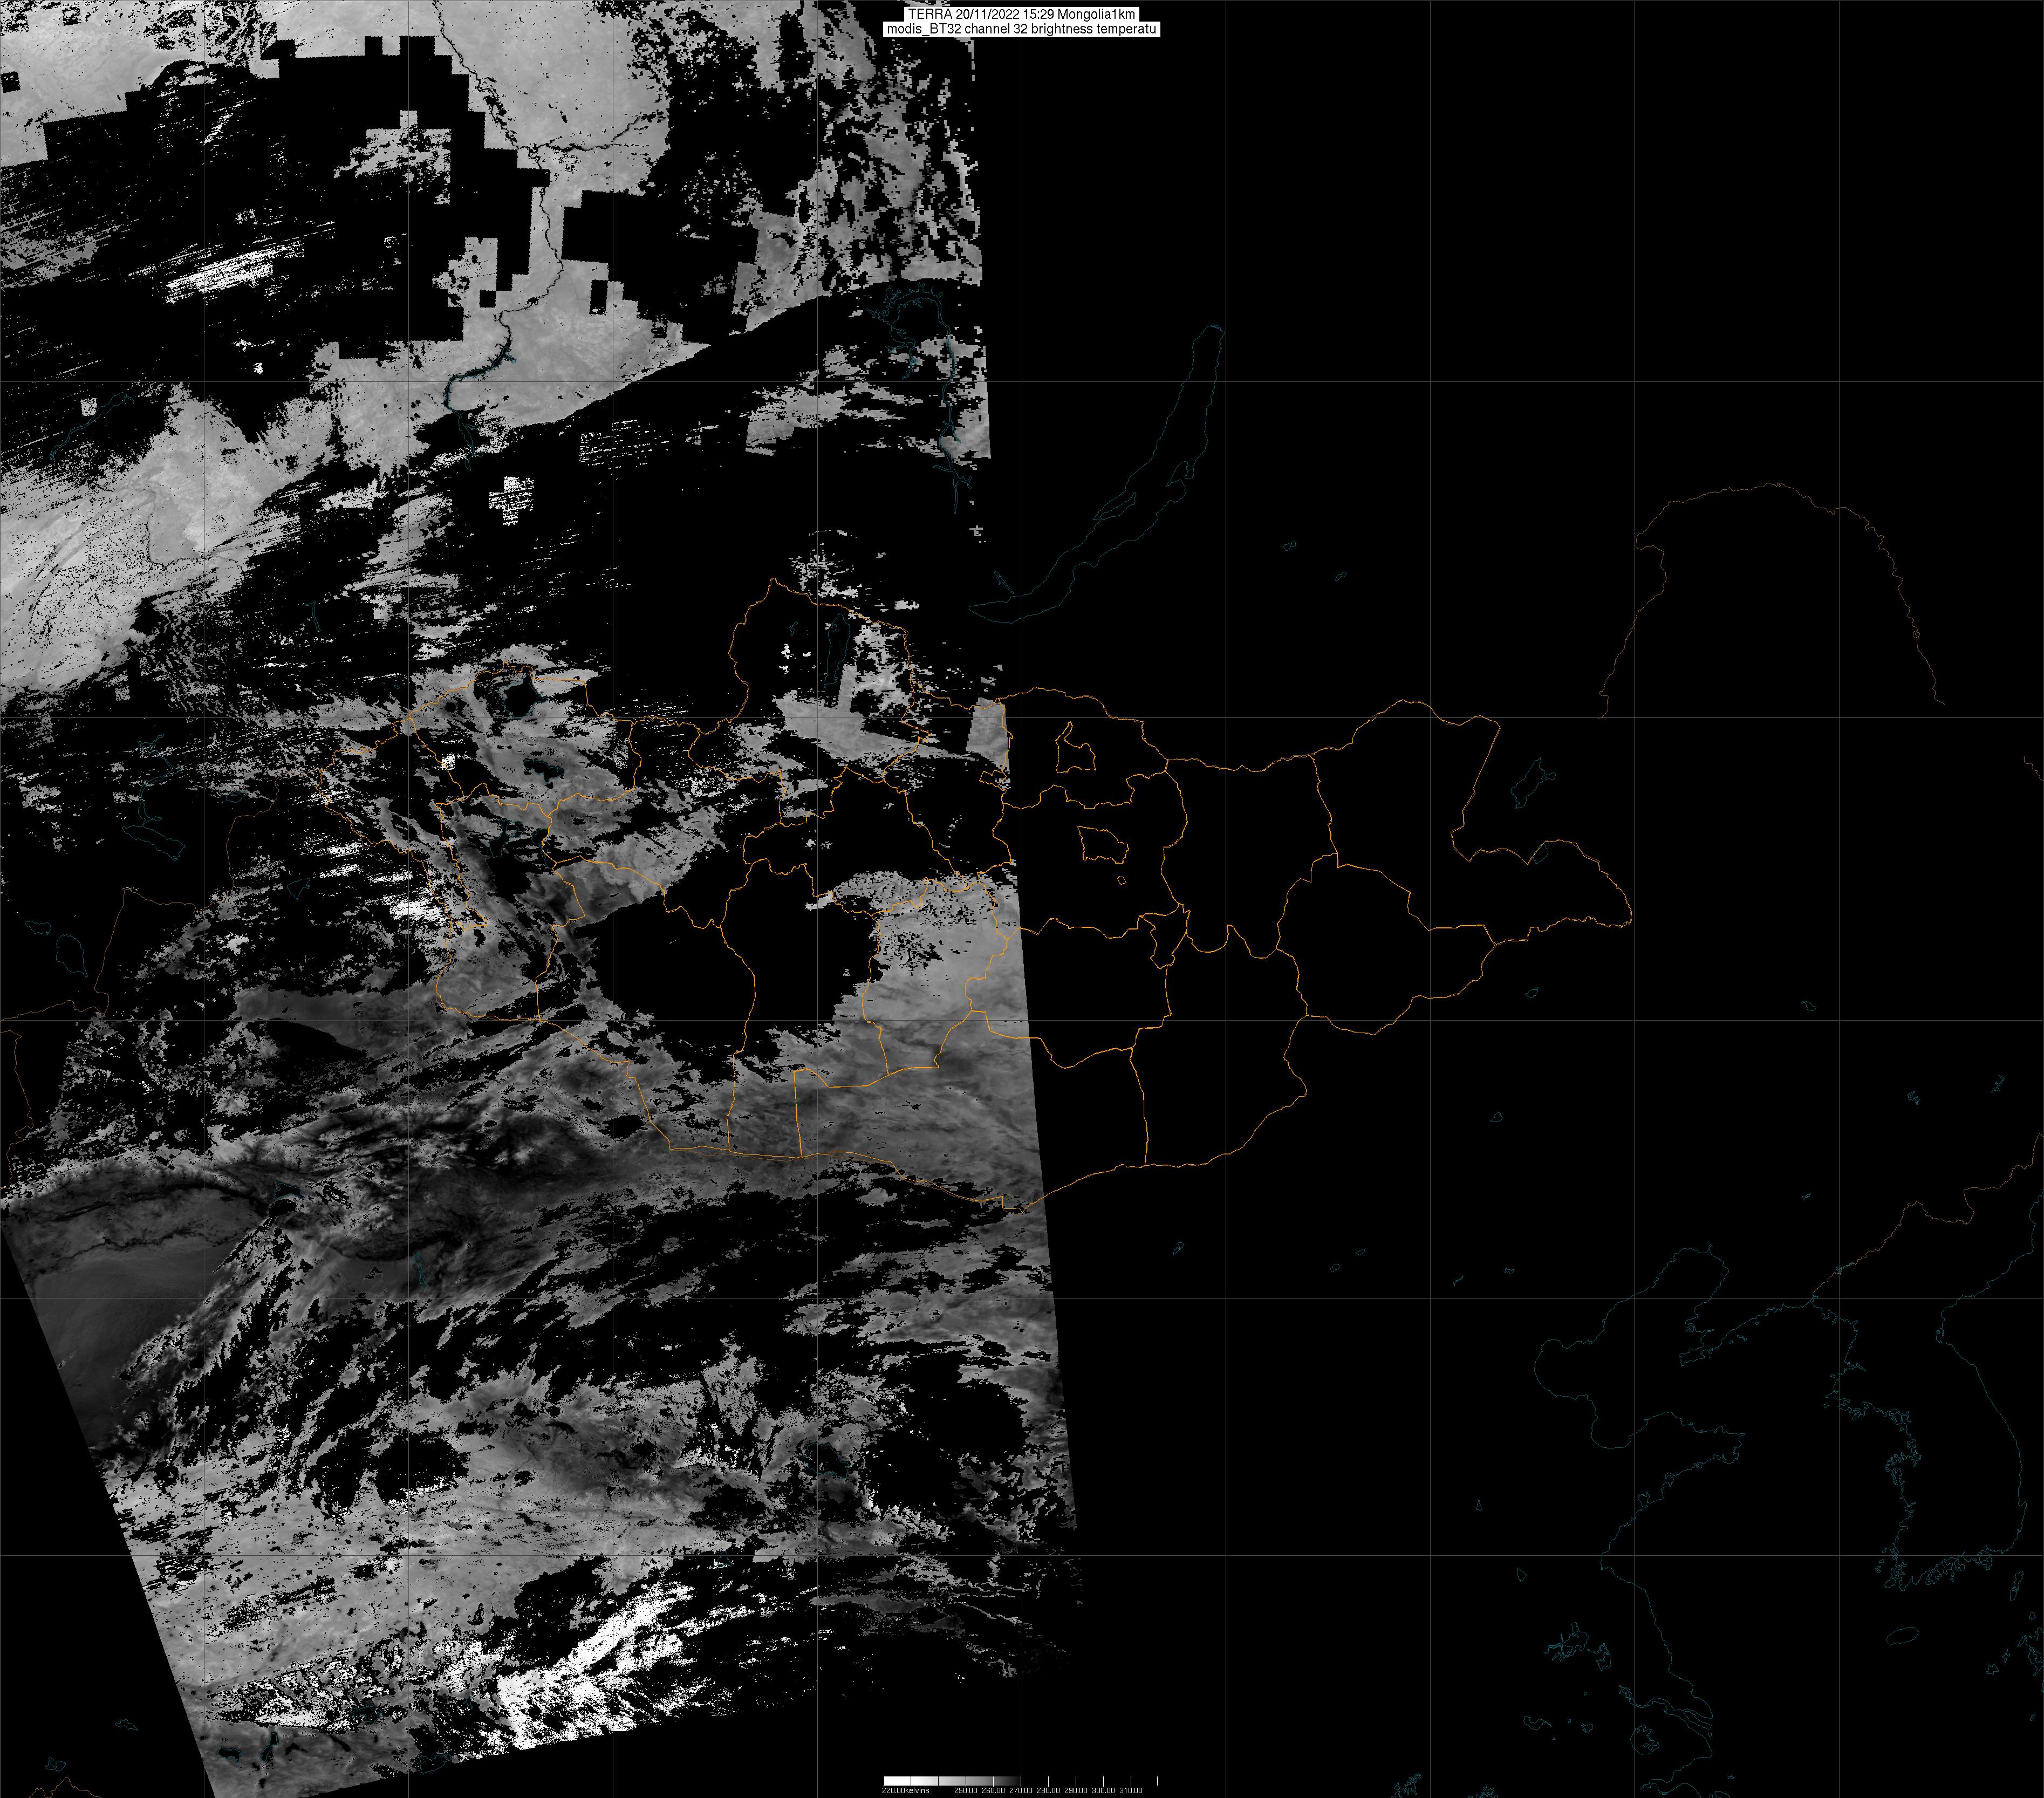Click the 250.00 colorbar tick label

(965, 1790)
